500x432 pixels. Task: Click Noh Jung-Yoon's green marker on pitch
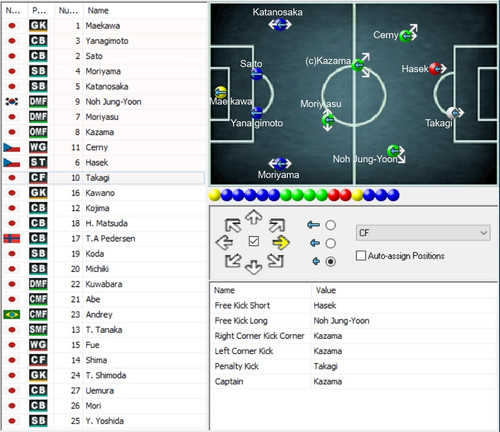(x=393, y=151)
